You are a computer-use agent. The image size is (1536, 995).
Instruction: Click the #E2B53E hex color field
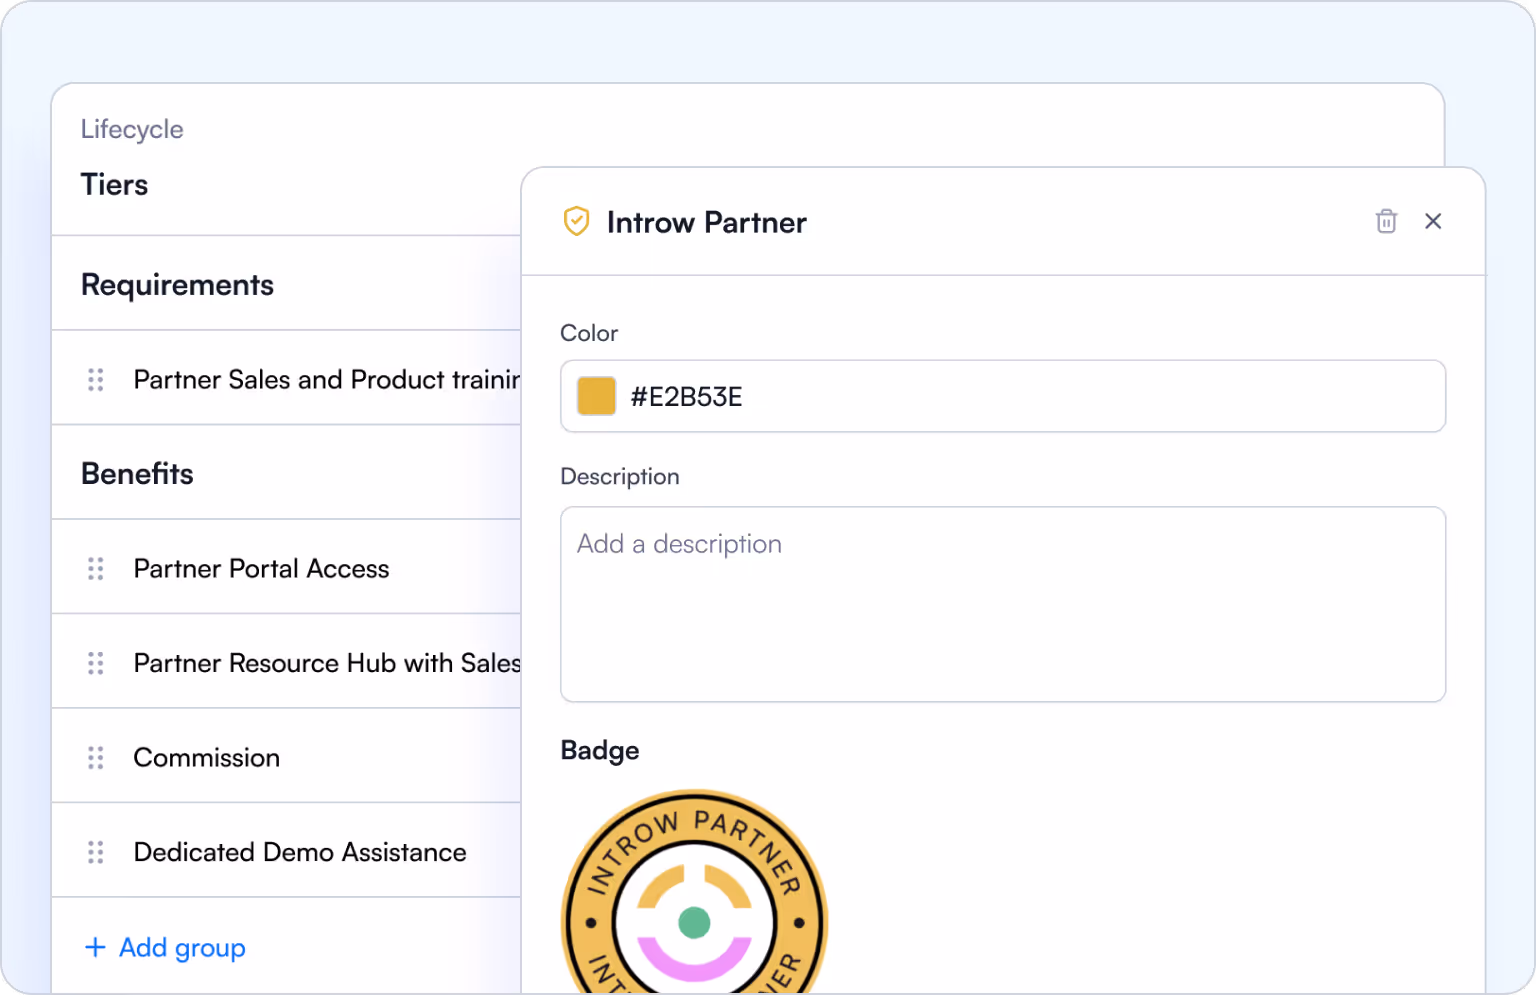point(1003,396)
